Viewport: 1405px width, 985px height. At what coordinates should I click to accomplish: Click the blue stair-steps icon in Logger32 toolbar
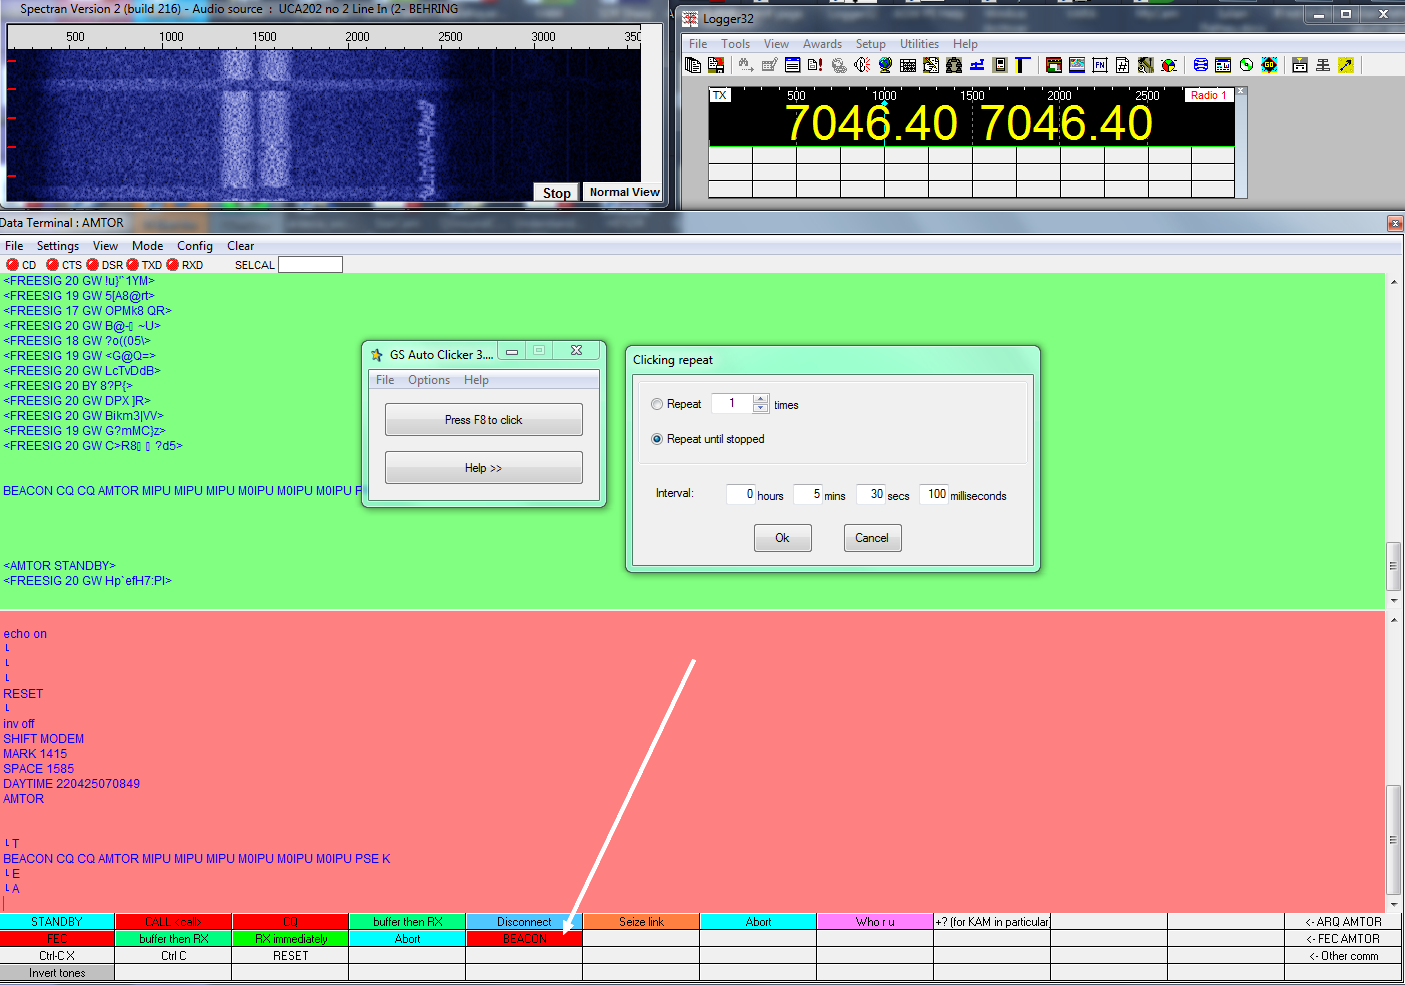977,65
